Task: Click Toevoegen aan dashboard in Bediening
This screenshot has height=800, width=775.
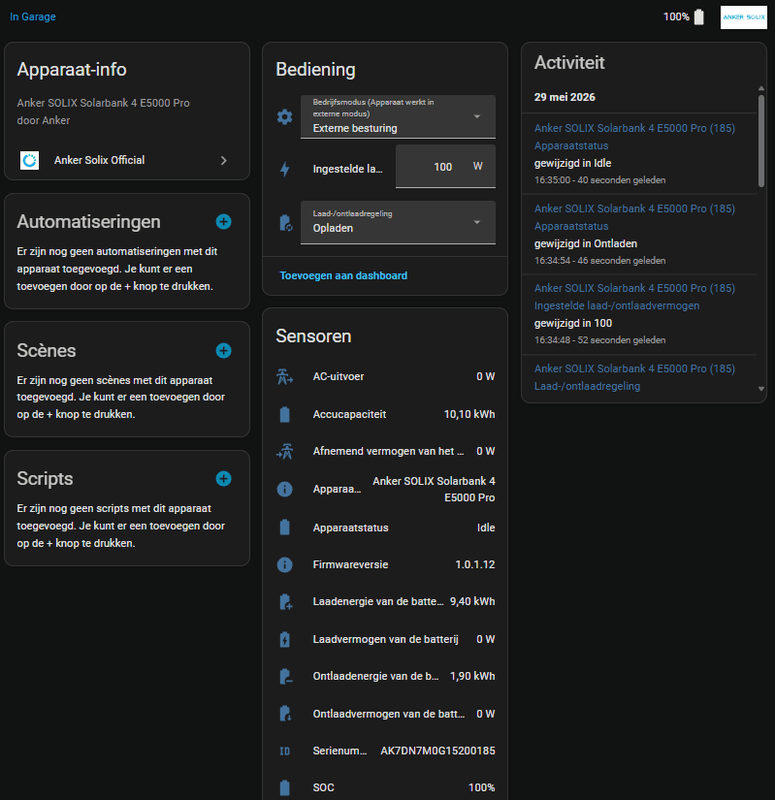Action: tap(343, 276)
